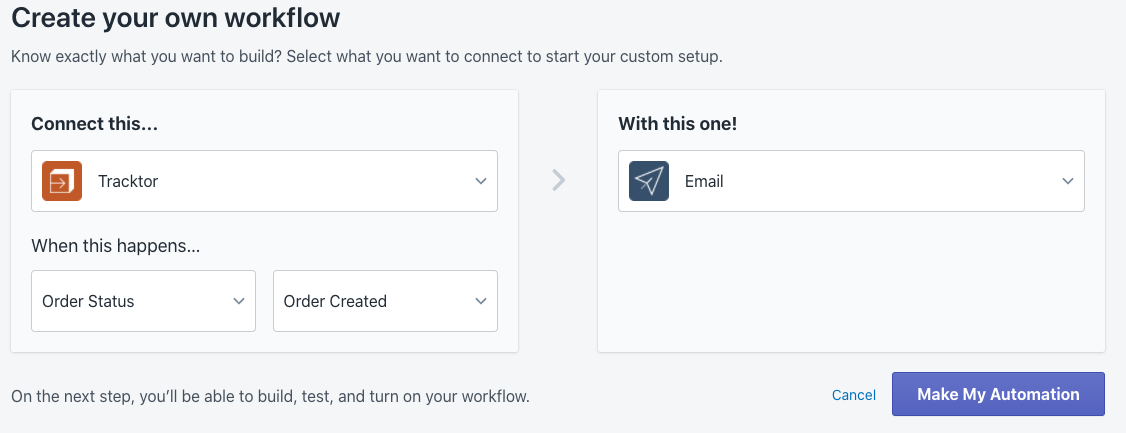Click the Make My Automation button
Viewport: 1126px width, 433px height.
pyautogui.click(x=998, y=394)
